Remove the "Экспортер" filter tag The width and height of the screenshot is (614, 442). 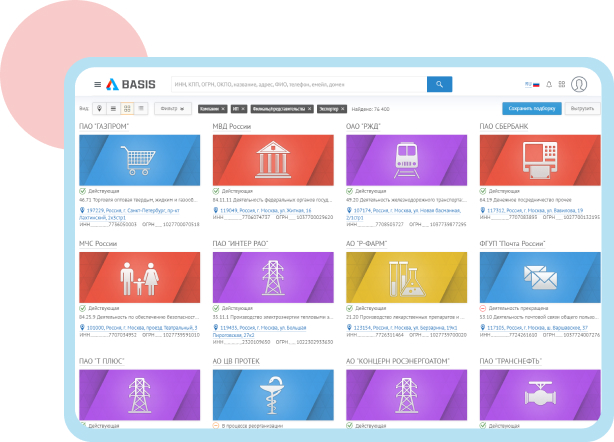(x=342, y=108)
